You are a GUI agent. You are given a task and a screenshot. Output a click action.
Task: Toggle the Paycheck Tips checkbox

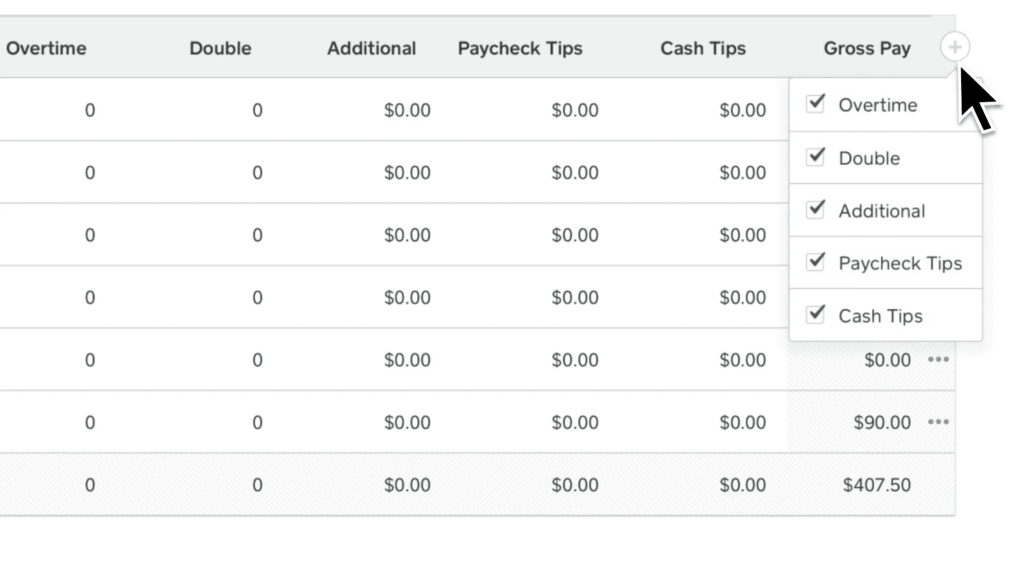click(816, 262)
